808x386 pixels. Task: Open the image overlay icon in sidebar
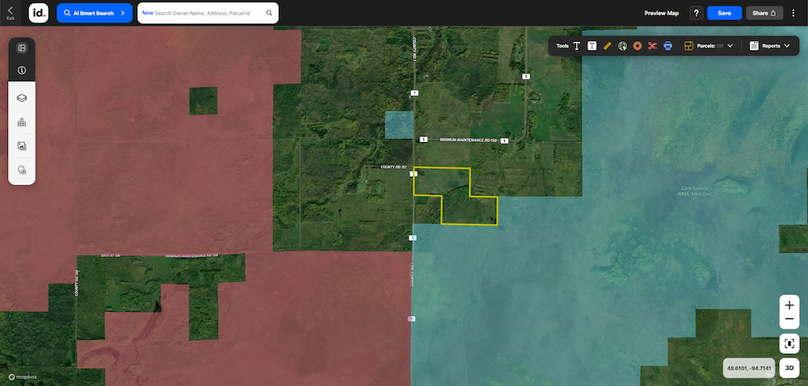[22, 146]
